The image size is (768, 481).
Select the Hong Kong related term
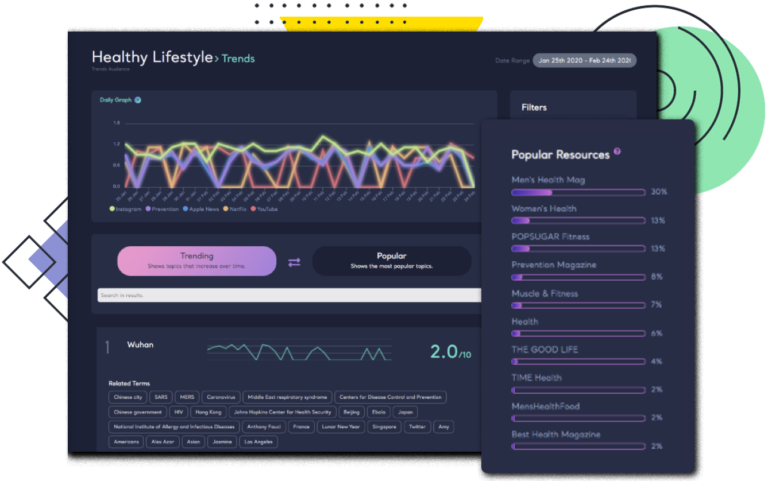coord(207,411)
